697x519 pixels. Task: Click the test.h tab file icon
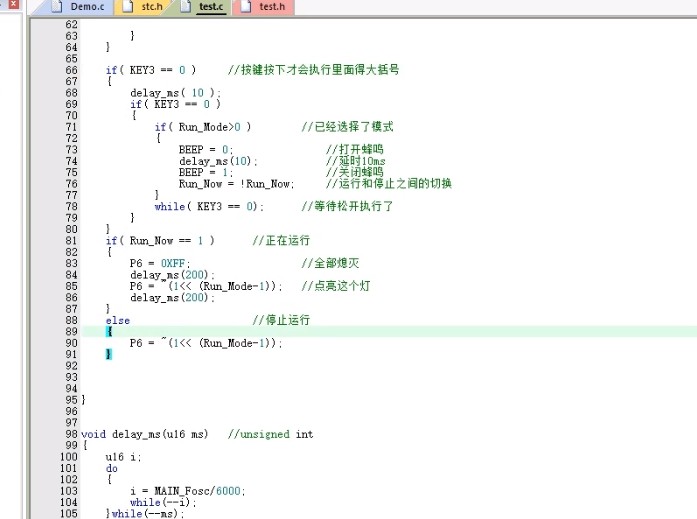pyautogui.click(x=245, y=6)
